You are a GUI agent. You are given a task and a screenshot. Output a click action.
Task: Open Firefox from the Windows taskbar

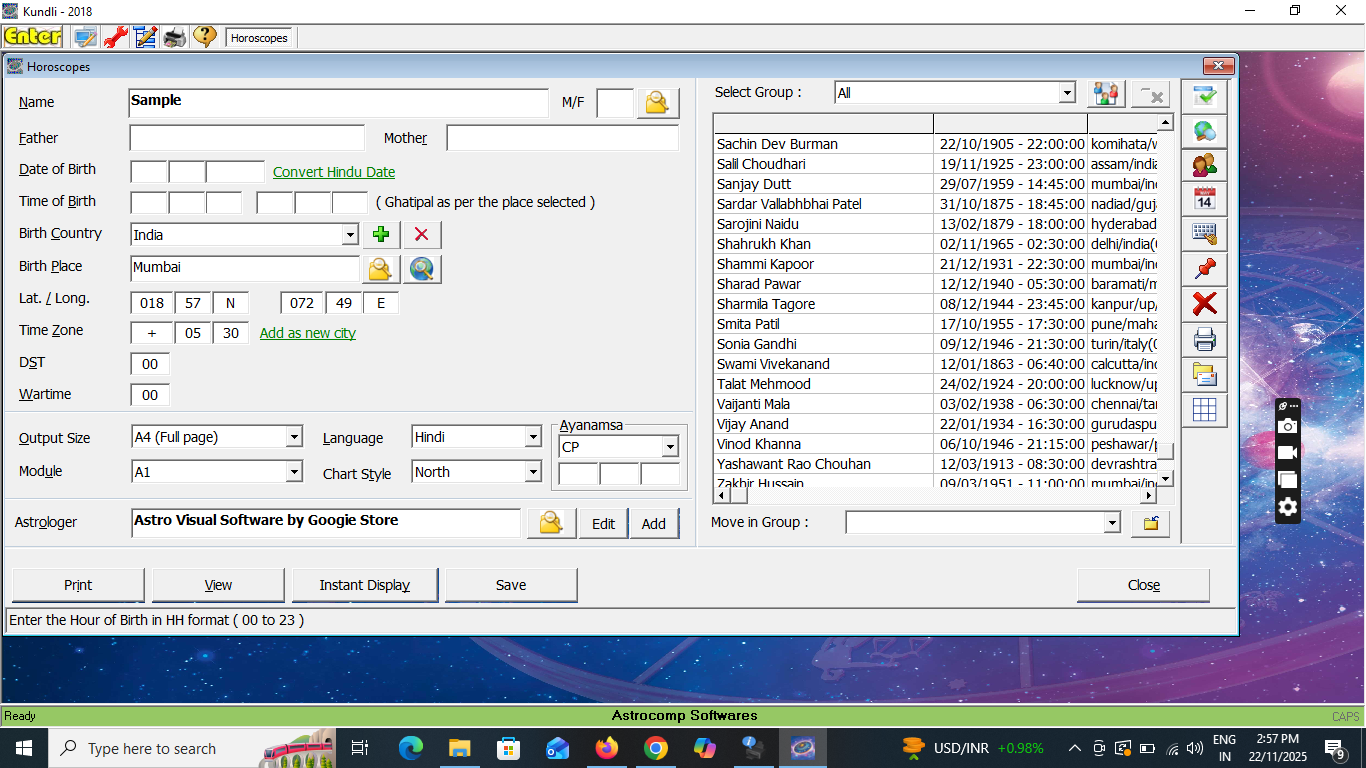click(x=606, y=748)
